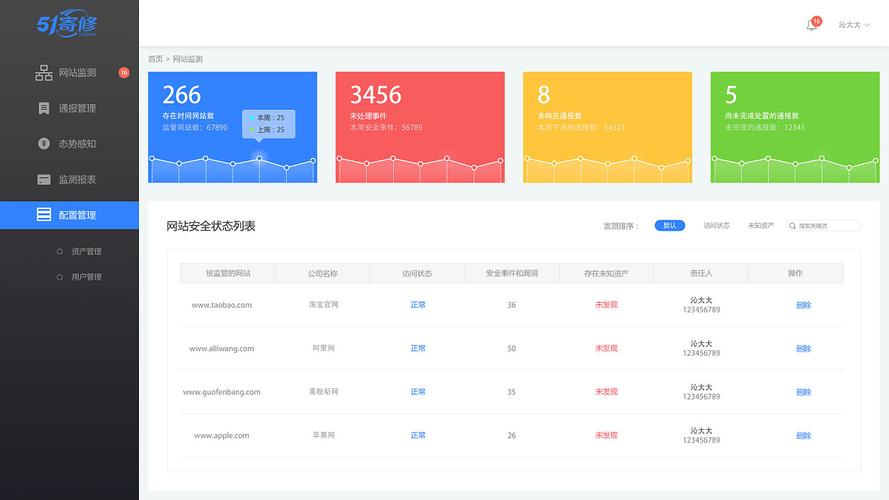The image size is (889, 500).
Task: Click www.apple.com table cell
Action: click(x=222, y=435)
